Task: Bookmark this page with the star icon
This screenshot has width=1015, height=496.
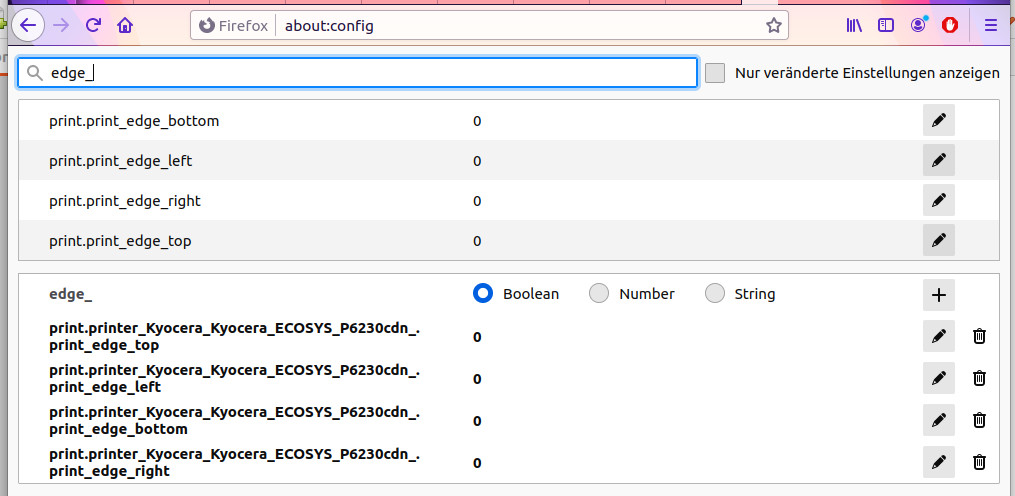Action: click(x=773, y=26)
